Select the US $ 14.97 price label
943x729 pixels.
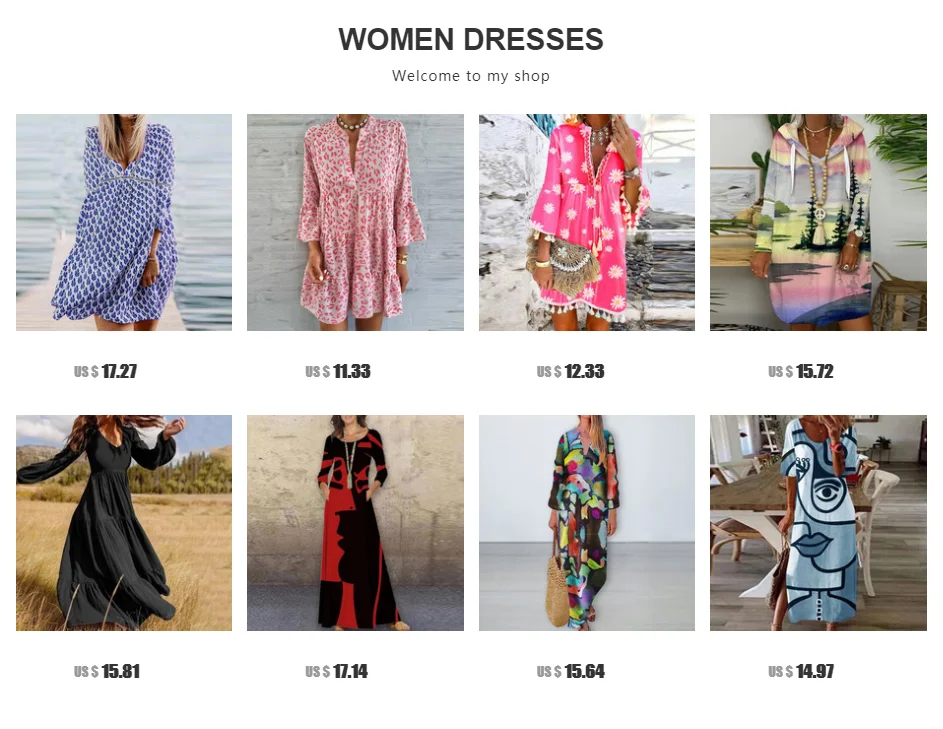pyautogui.click(x=801, y=671)
